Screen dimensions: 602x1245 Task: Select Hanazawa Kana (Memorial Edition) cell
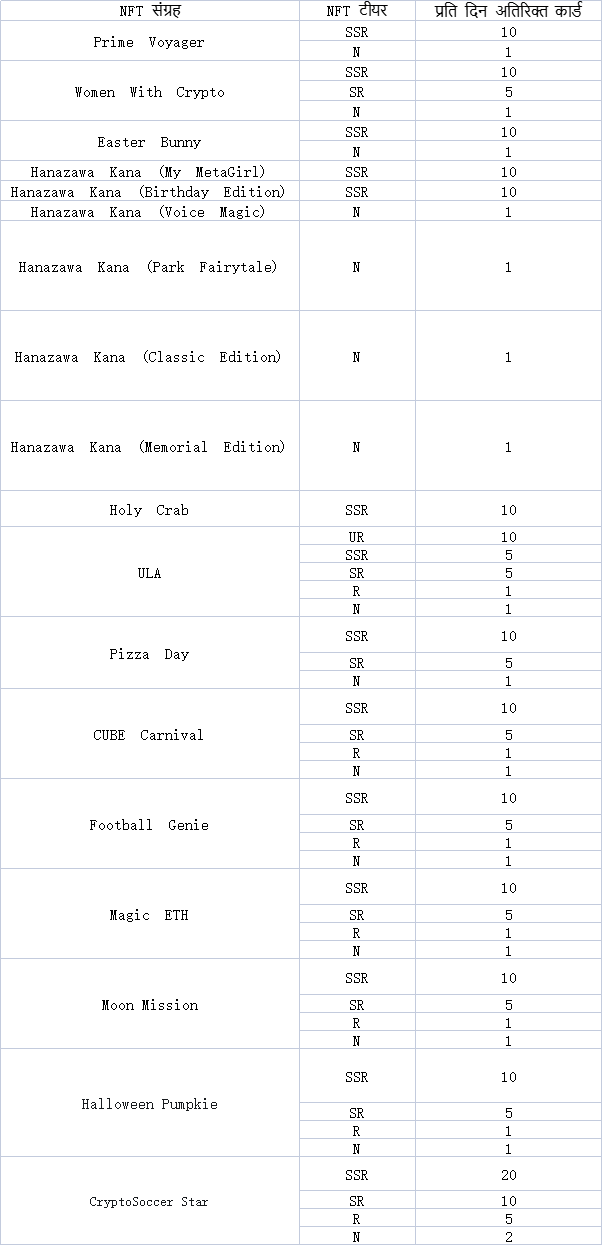tap(149, 447)
